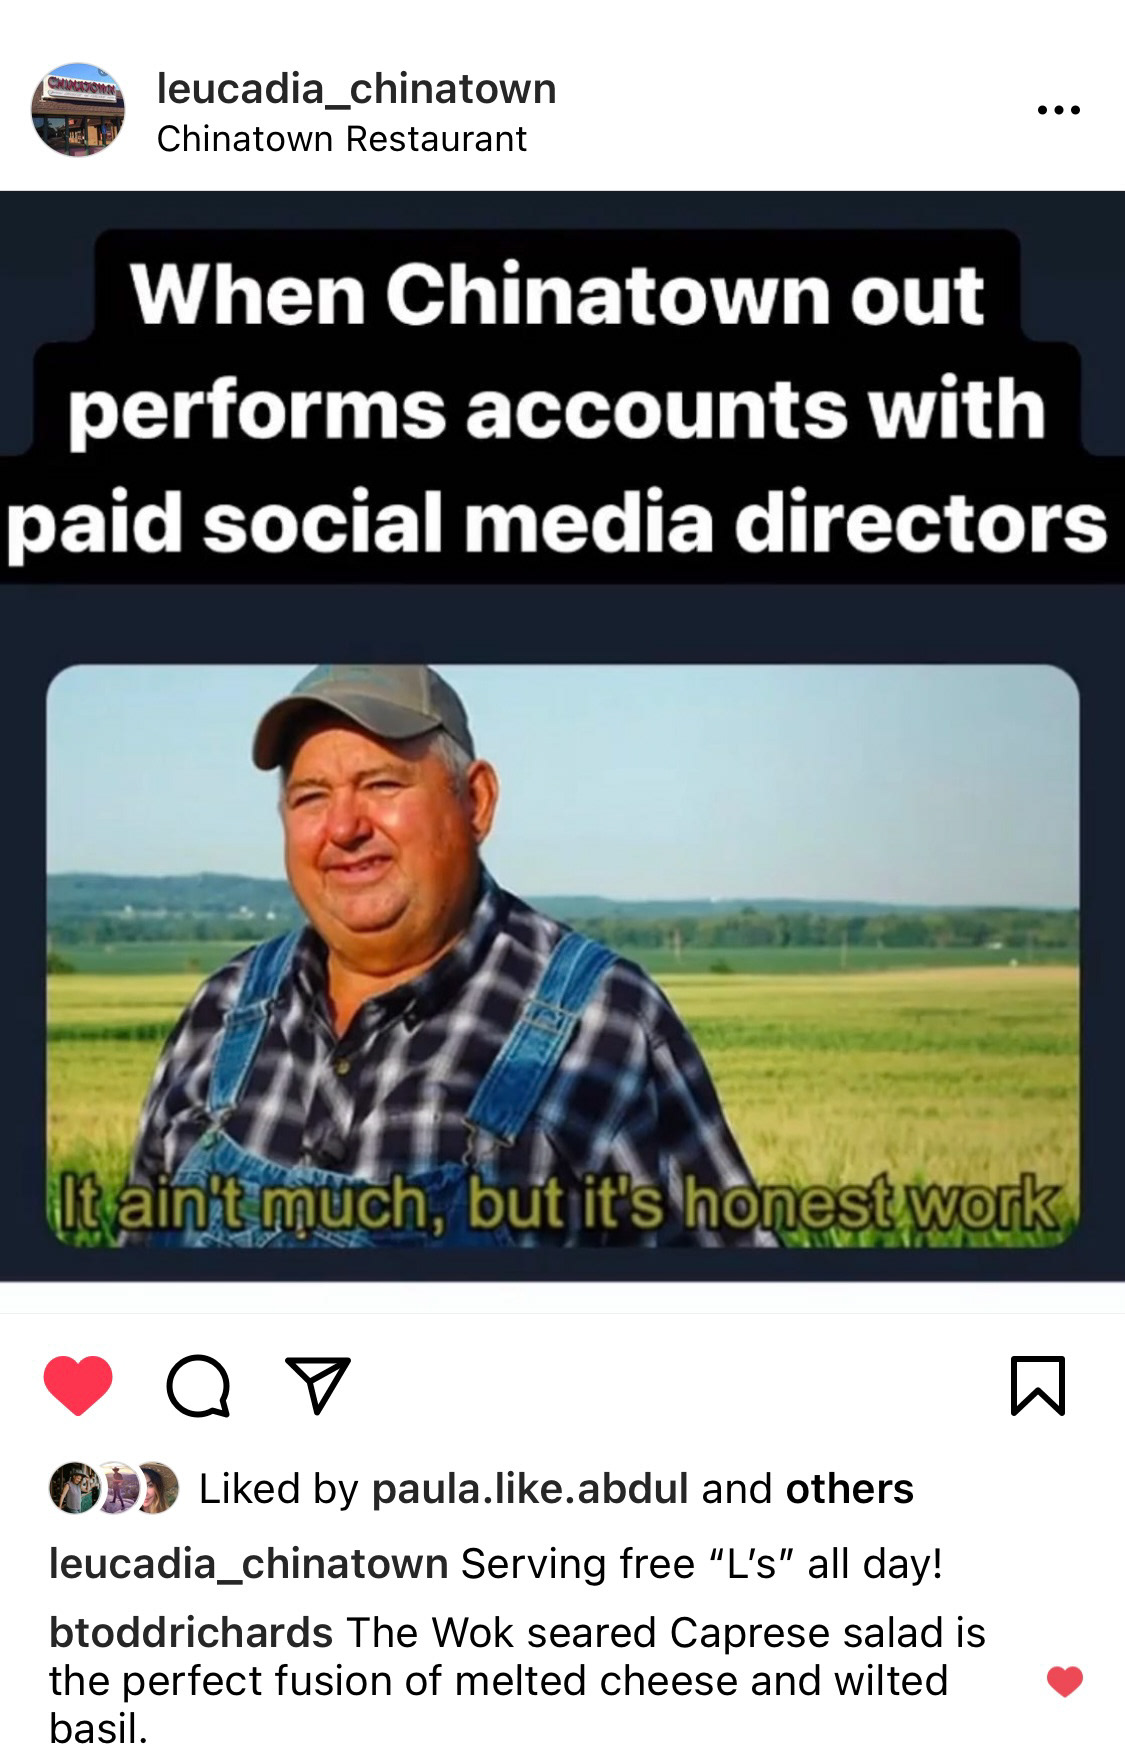Image resolution: width=1125 pixels, height=1762 pixels.
Task: Tap the farmer meme image
Action: click(x=562, y=956)
